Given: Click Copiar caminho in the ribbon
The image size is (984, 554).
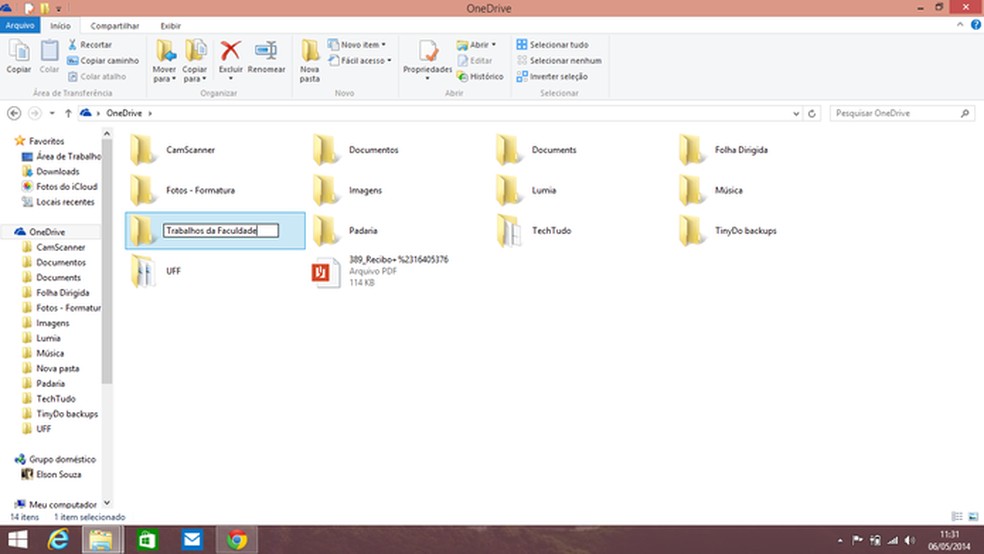Looking at the screenshot, I should (x=103, y=61).
